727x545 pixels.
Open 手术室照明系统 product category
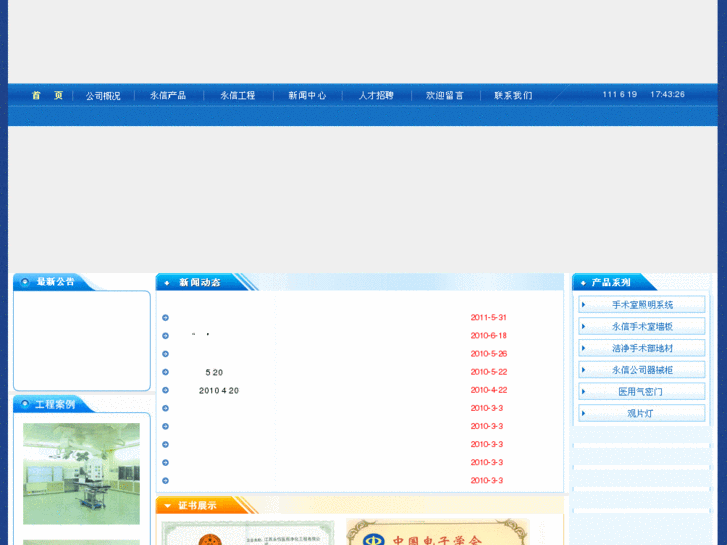(x=642, y=305)
